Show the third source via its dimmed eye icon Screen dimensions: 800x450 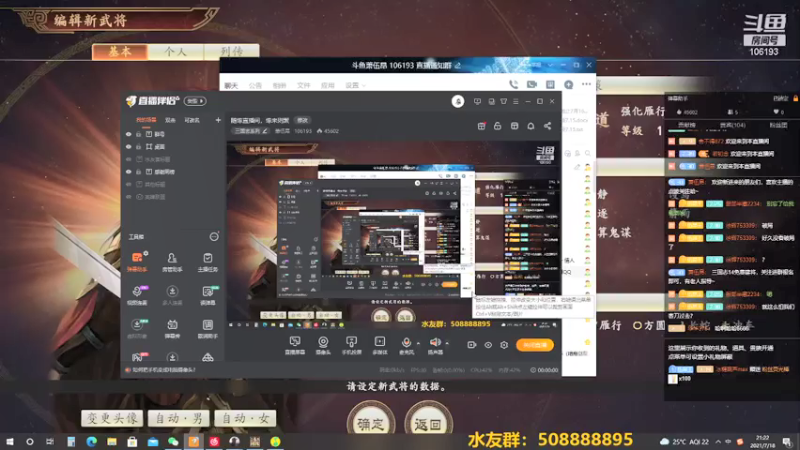tap(129, 159)
